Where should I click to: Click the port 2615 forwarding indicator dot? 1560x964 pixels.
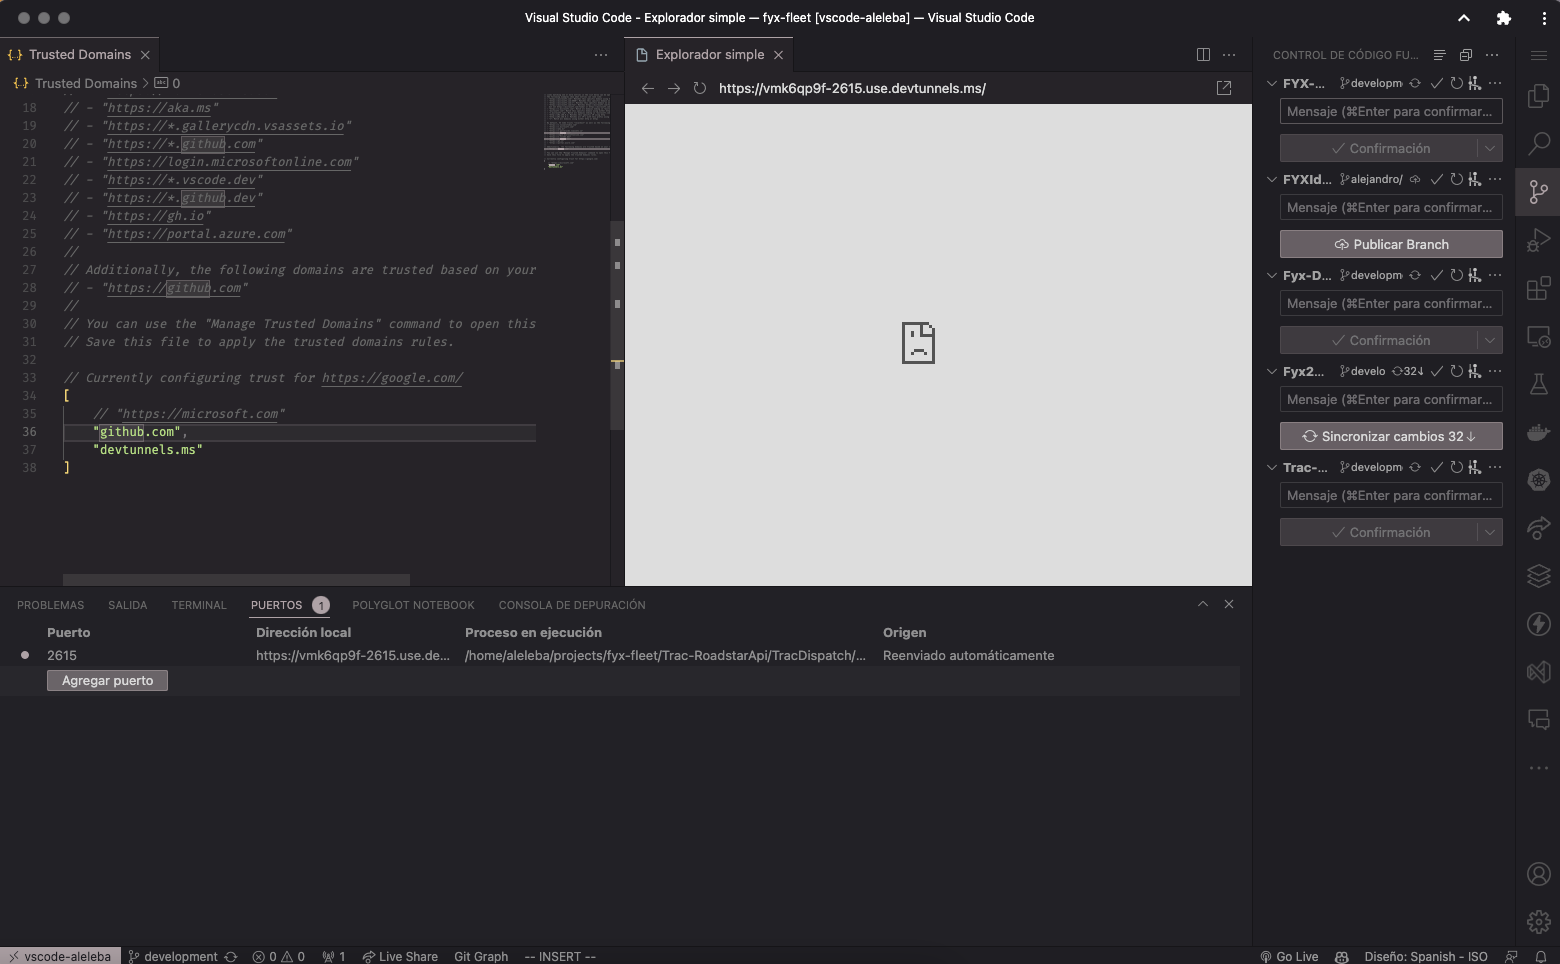coord(25,655)
